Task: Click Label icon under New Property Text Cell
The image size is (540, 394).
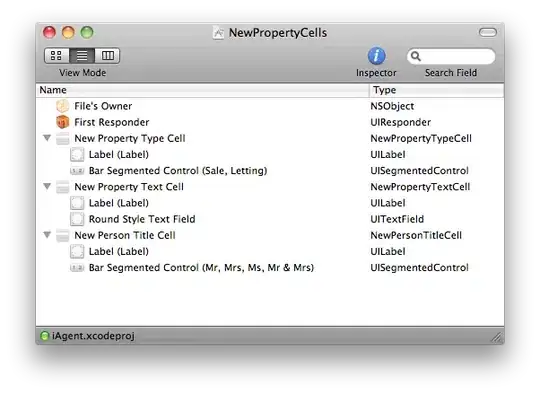Action: [x=77, y=203]
